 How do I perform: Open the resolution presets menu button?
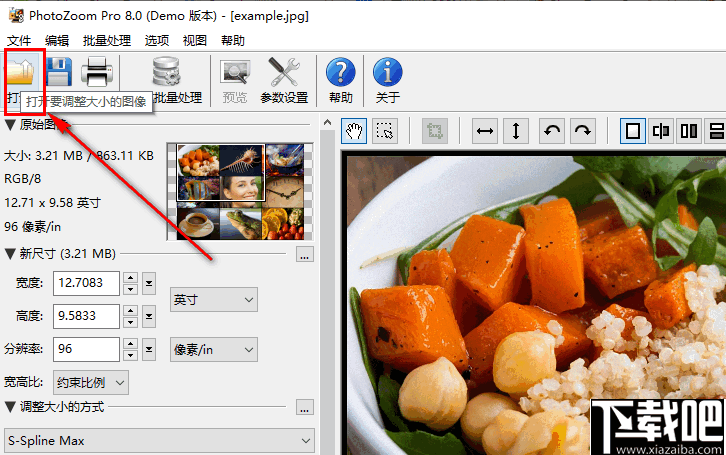[x=149, y=349]
